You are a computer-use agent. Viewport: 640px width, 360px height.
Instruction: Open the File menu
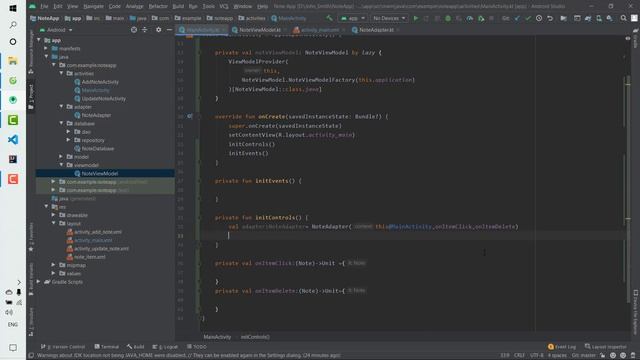click(x=44, y=7)
